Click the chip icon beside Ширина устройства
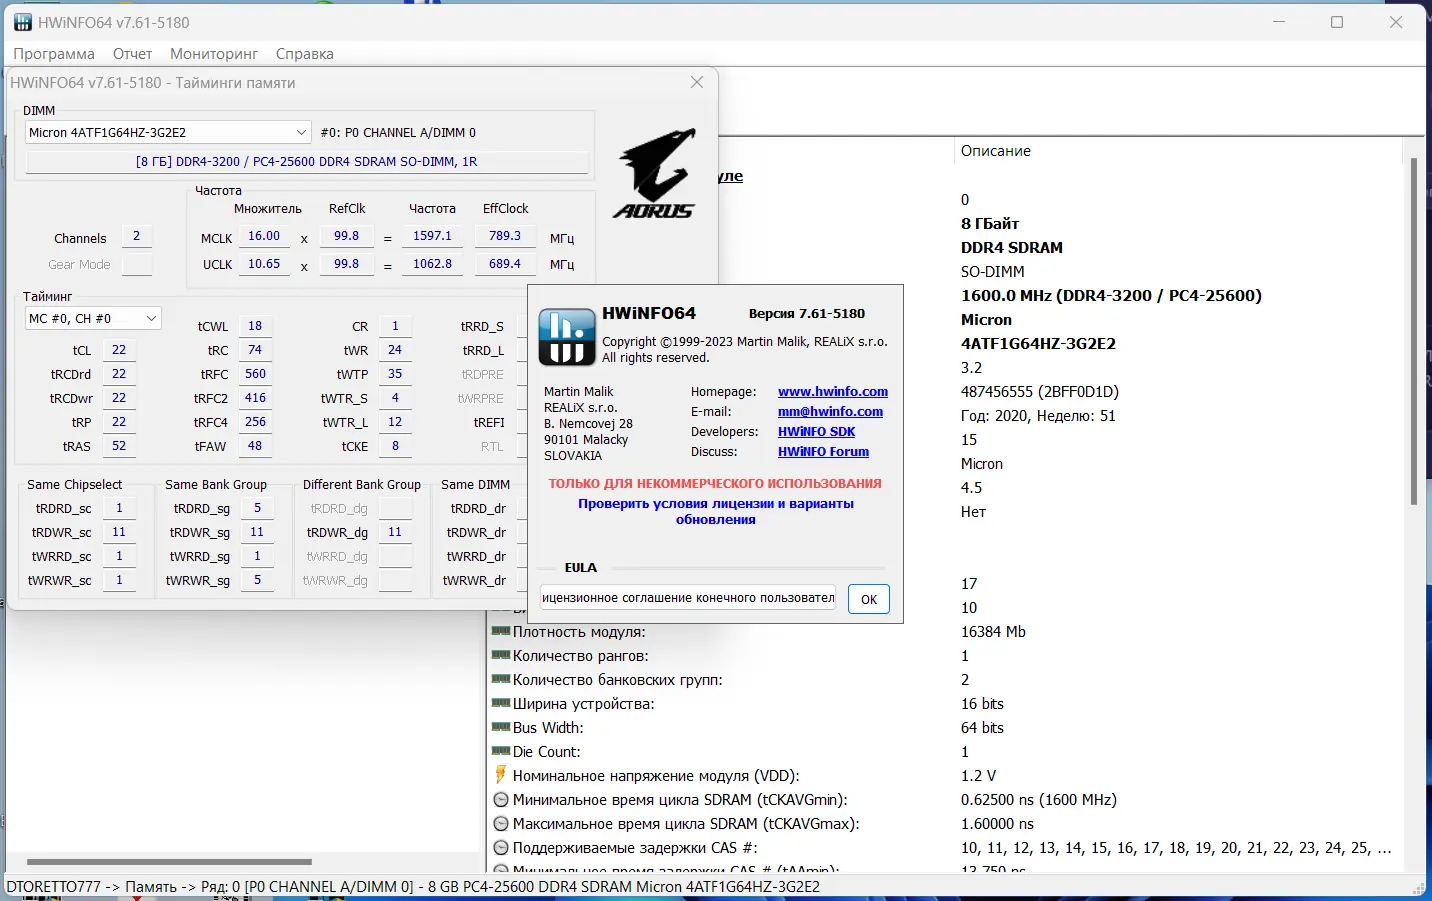Viewport: 1432px width, 901px height. pos(501,703)
